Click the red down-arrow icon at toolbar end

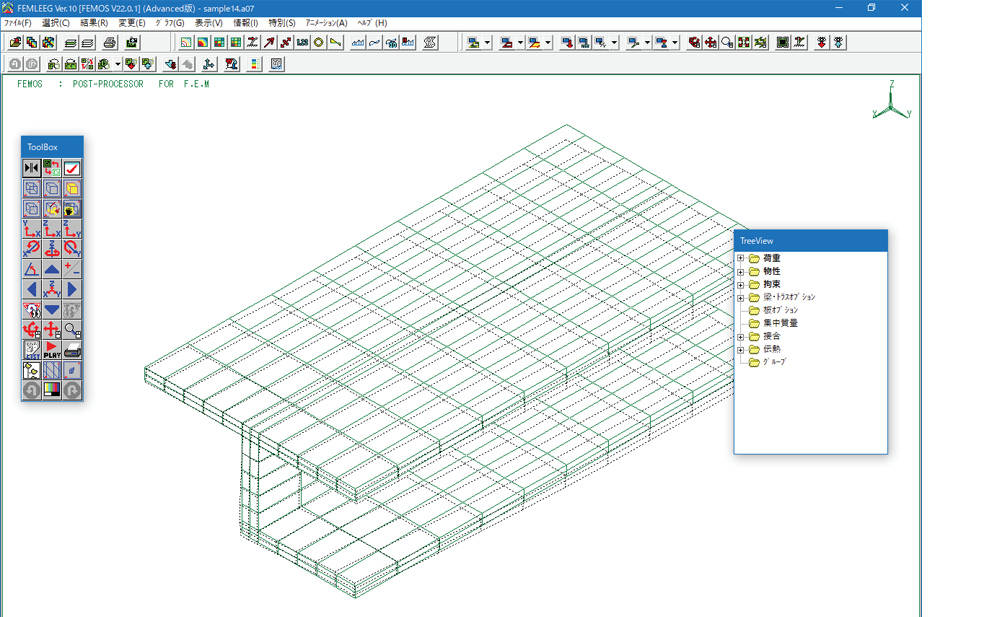[x=821, y=43]
